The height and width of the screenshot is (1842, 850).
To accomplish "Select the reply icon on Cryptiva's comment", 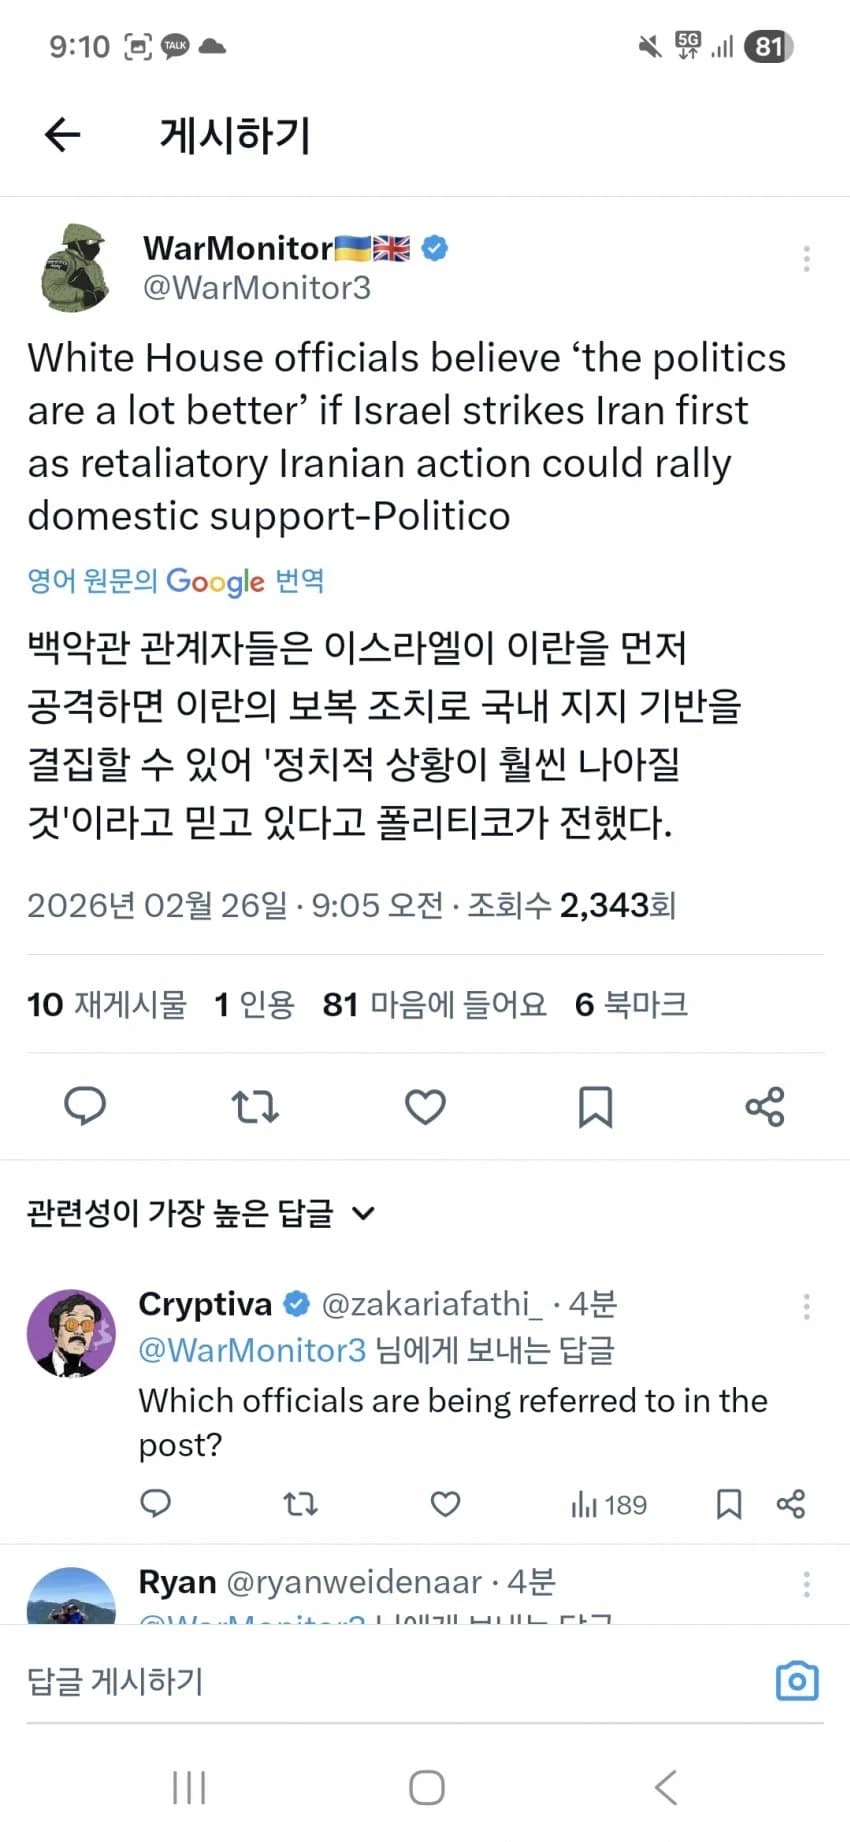I will click(x=156, y=1503).
